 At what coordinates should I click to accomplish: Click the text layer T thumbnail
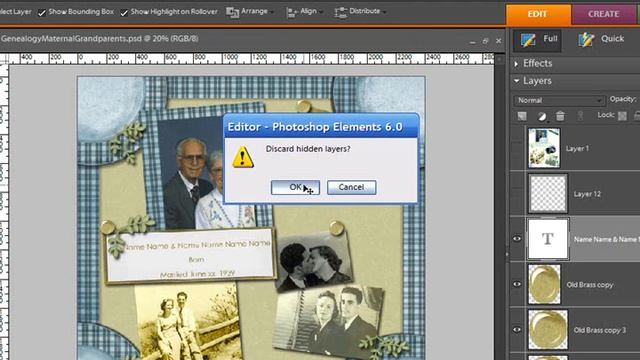tap(548, 239)
